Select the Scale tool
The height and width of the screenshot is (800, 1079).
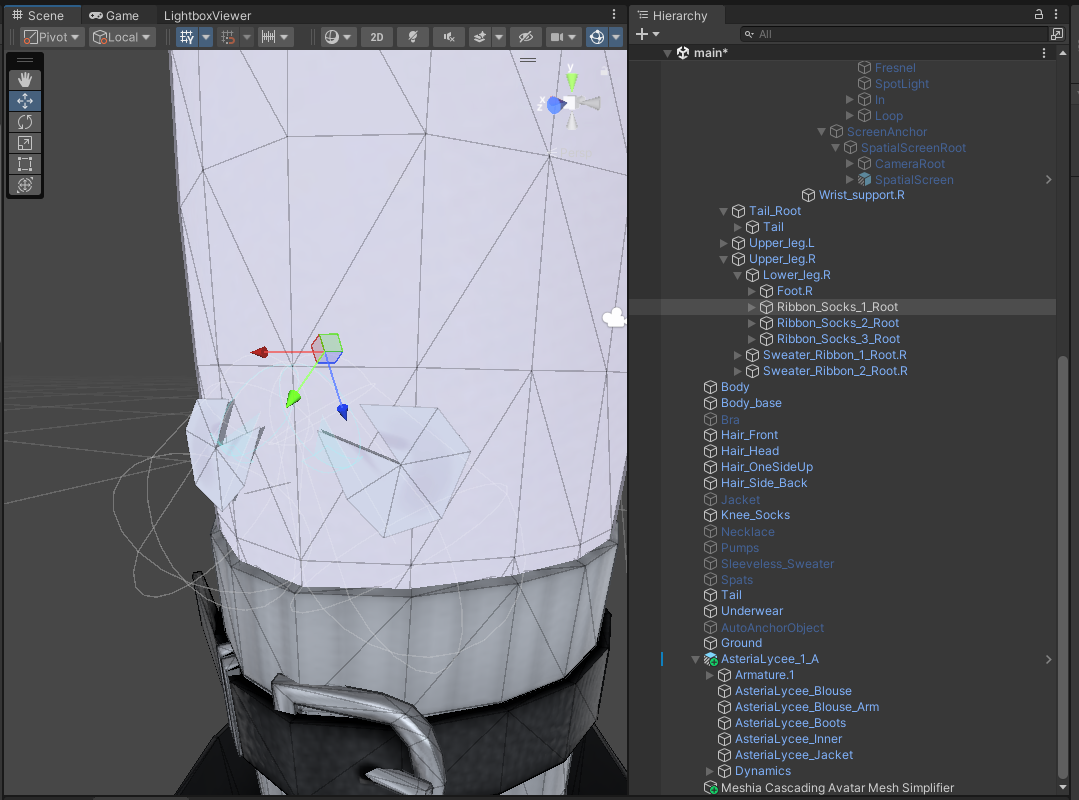pos(25,143)
